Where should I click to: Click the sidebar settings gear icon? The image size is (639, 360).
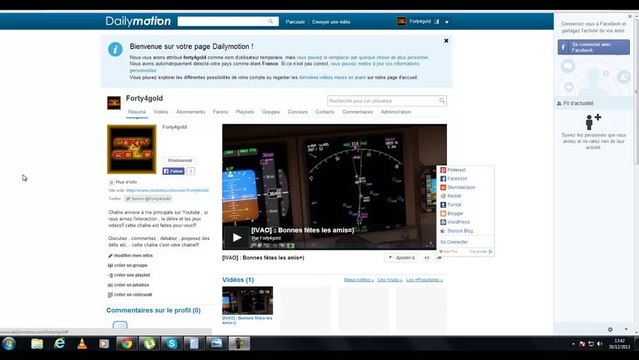tap(610, 329)
